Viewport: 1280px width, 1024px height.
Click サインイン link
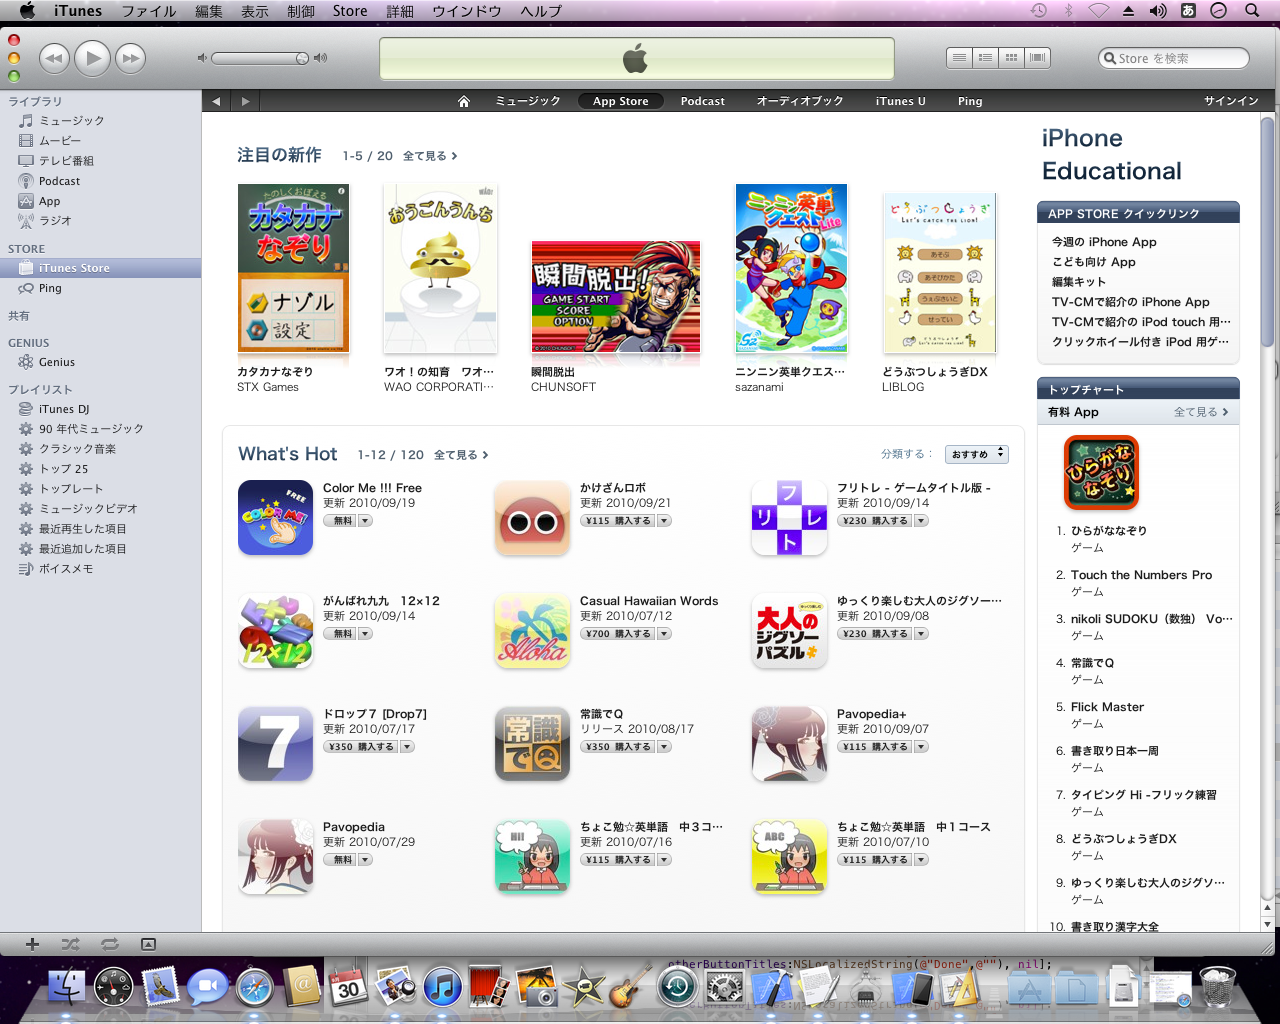click(x=1231, y=101)
